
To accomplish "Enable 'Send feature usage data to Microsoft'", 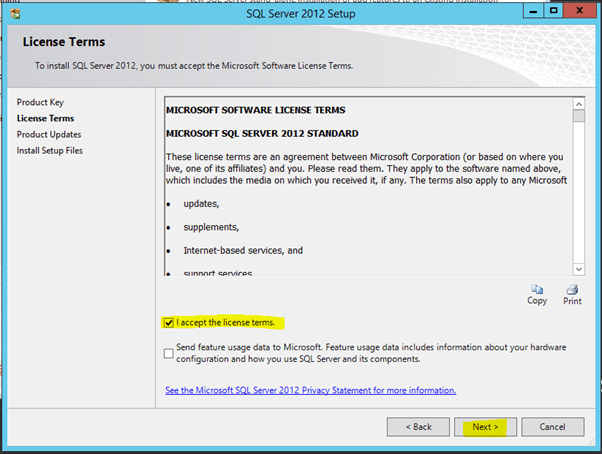I will tap(168, 352).
